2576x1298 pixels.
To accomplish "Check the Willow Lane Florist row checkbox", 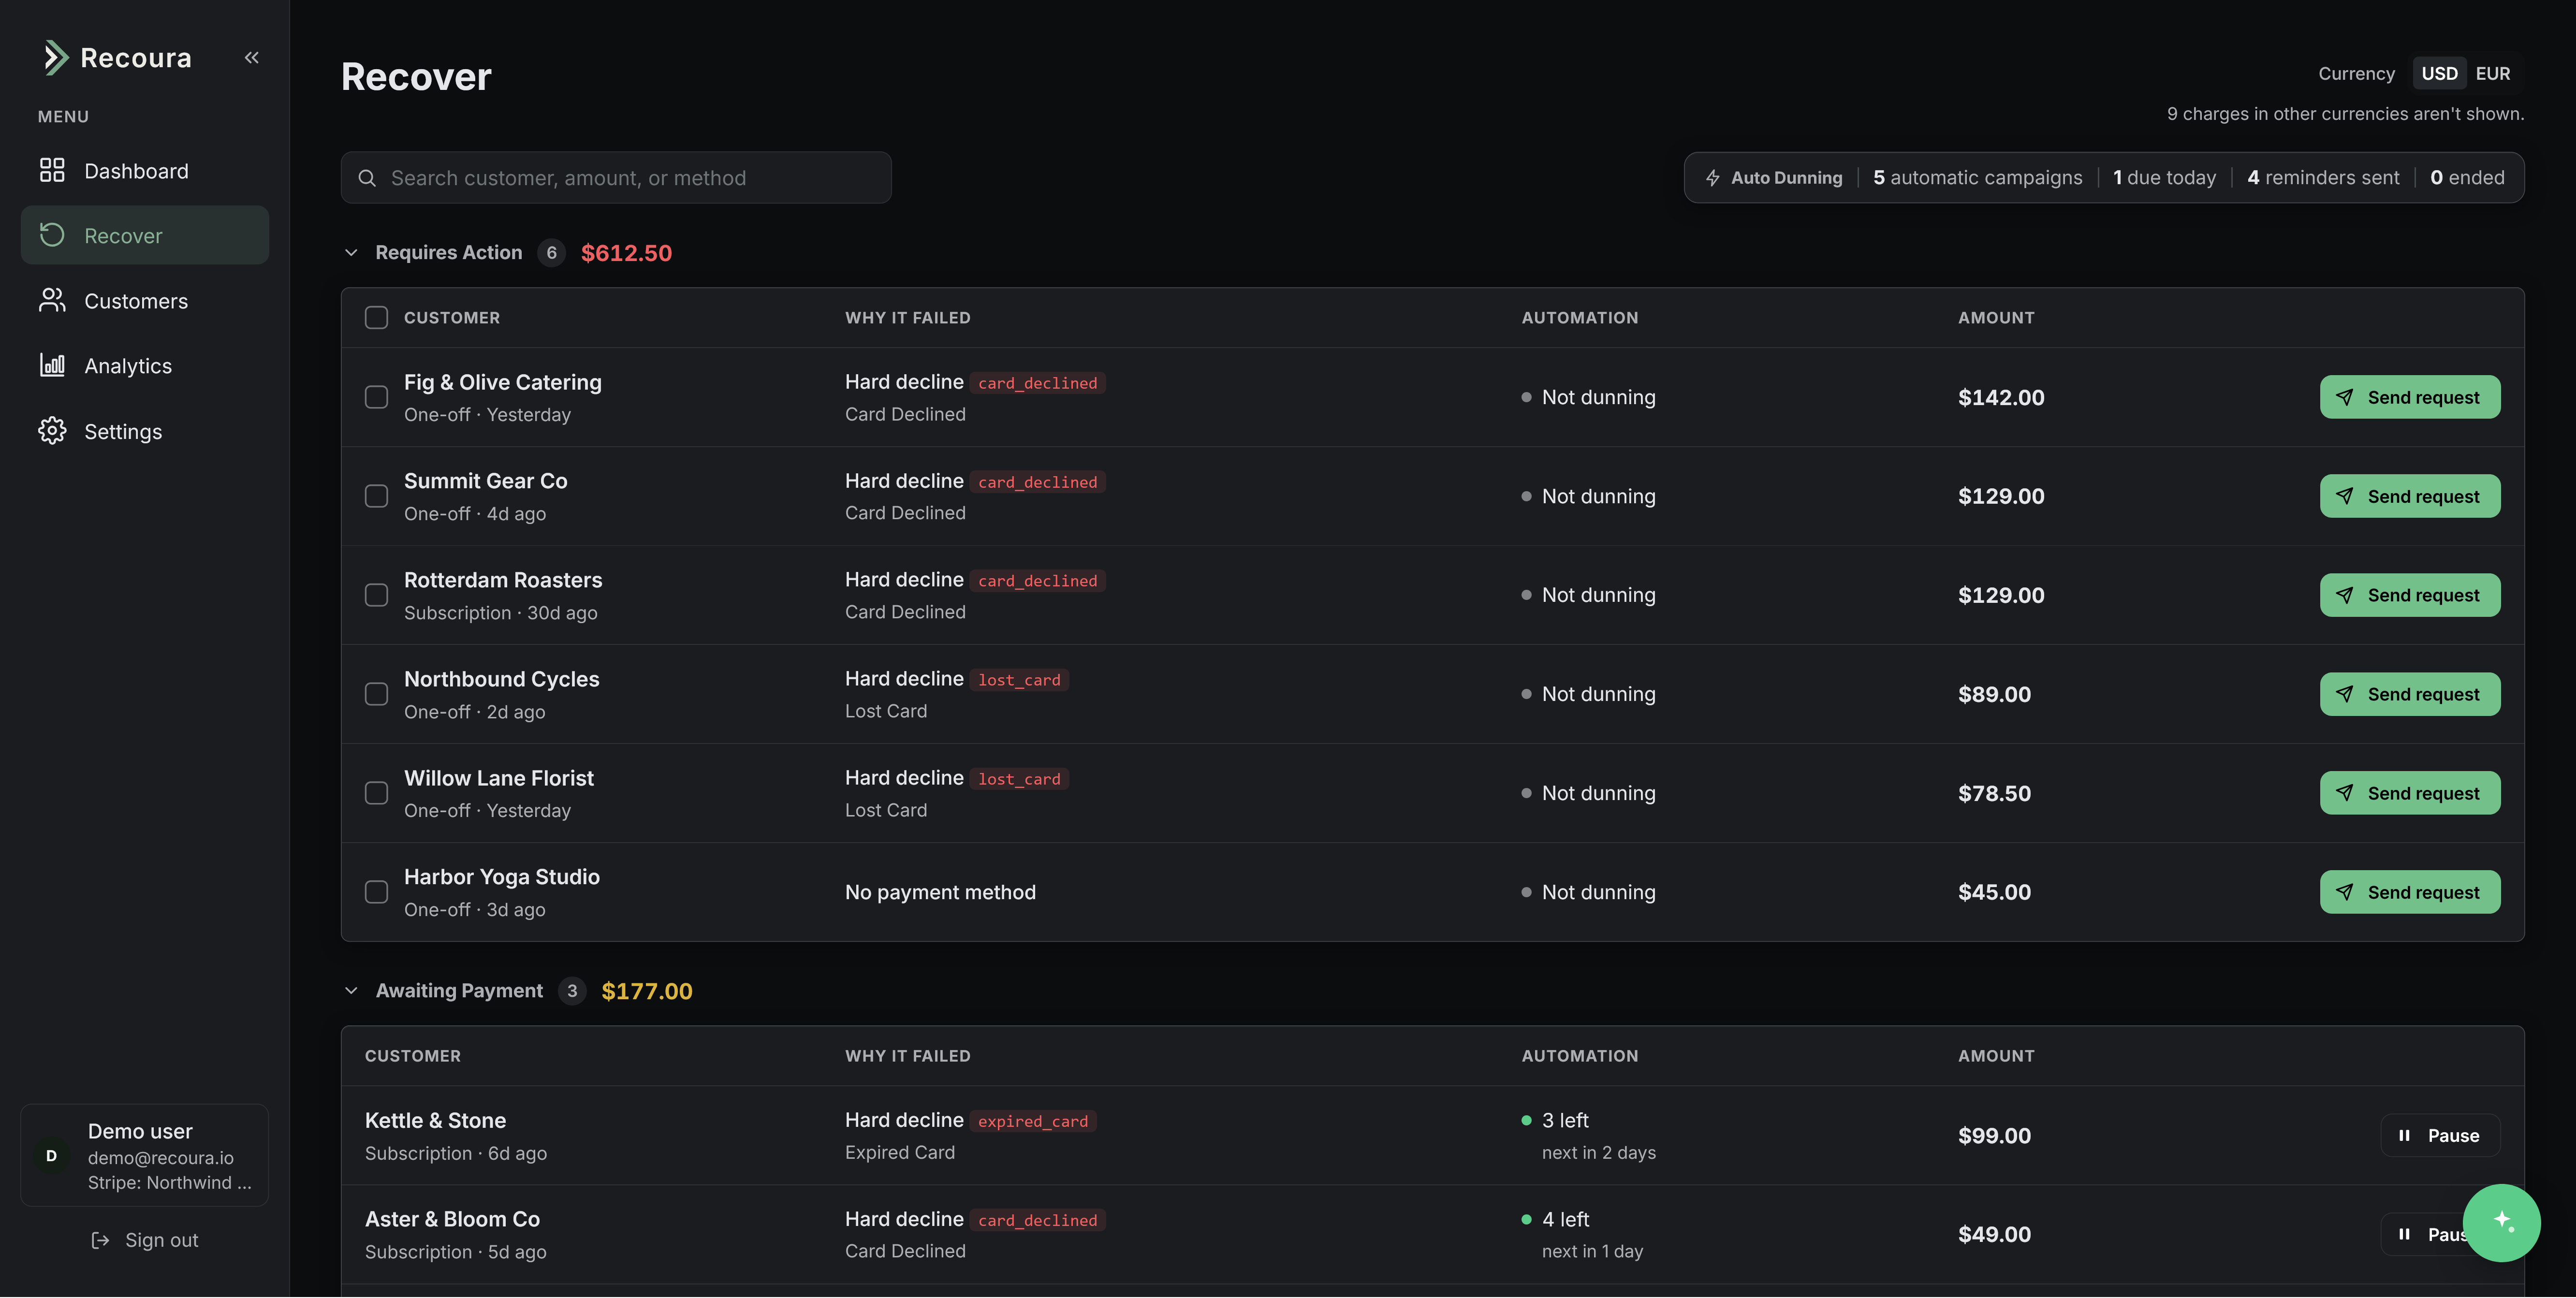I will (376, 793).
